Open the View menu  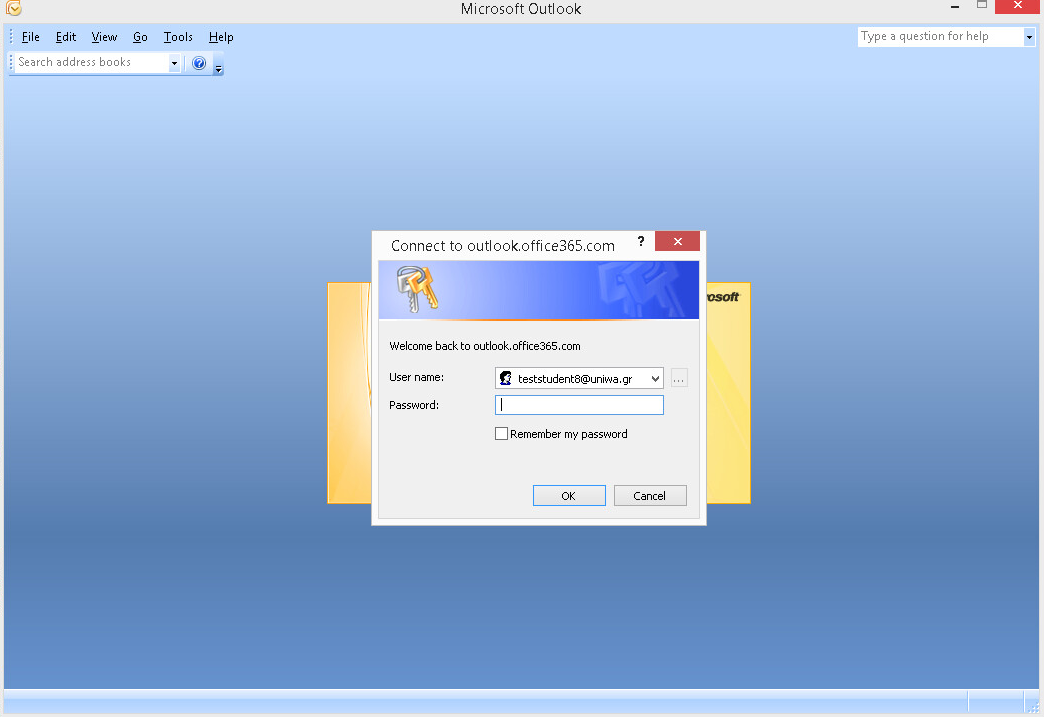click(x=104, y=37)
